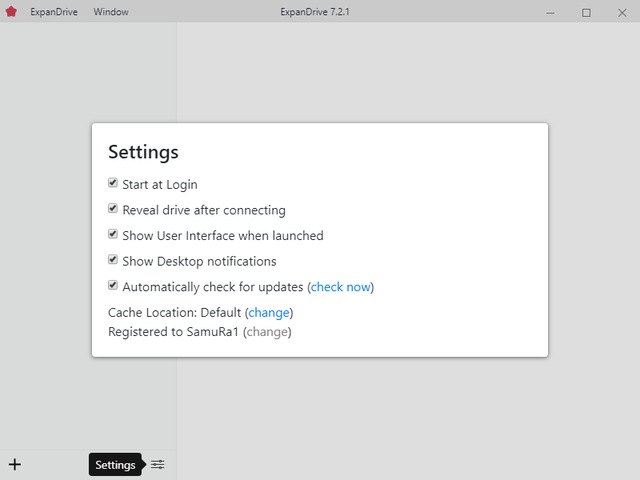Click the Settings dialog heading

pos(143,152)
